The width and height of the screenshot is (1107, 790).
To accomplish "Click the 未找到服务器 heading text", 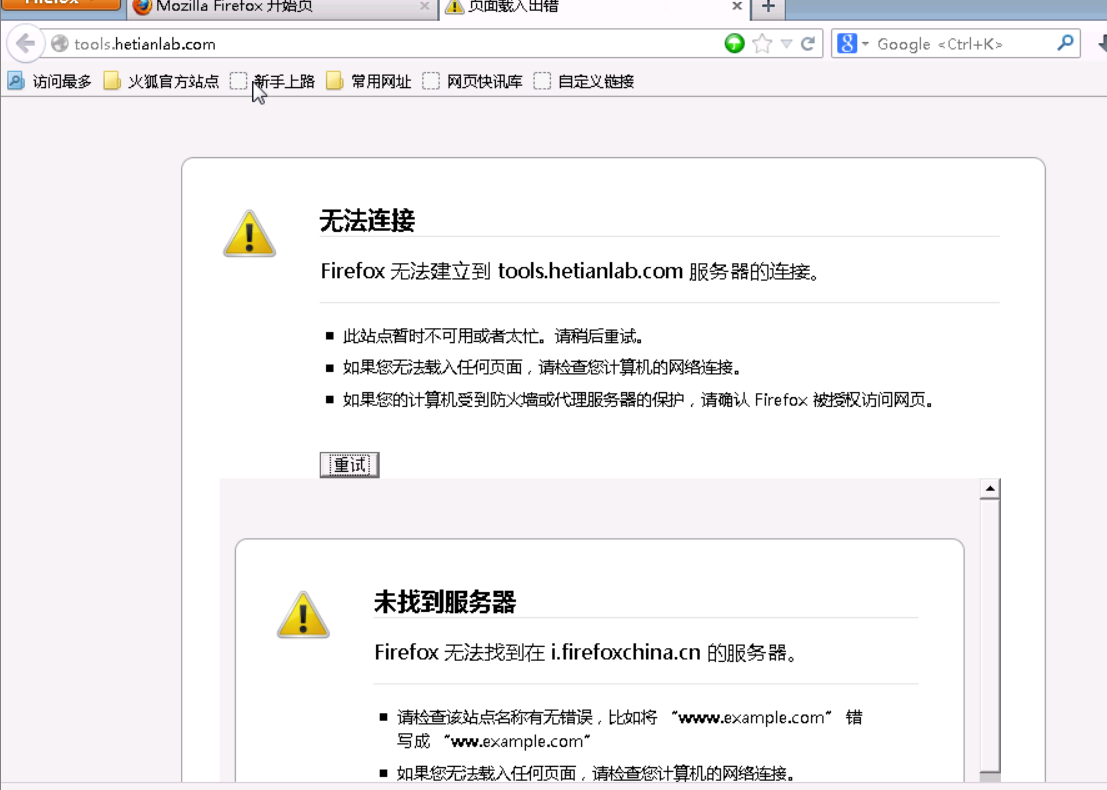I will pos(445,602).
